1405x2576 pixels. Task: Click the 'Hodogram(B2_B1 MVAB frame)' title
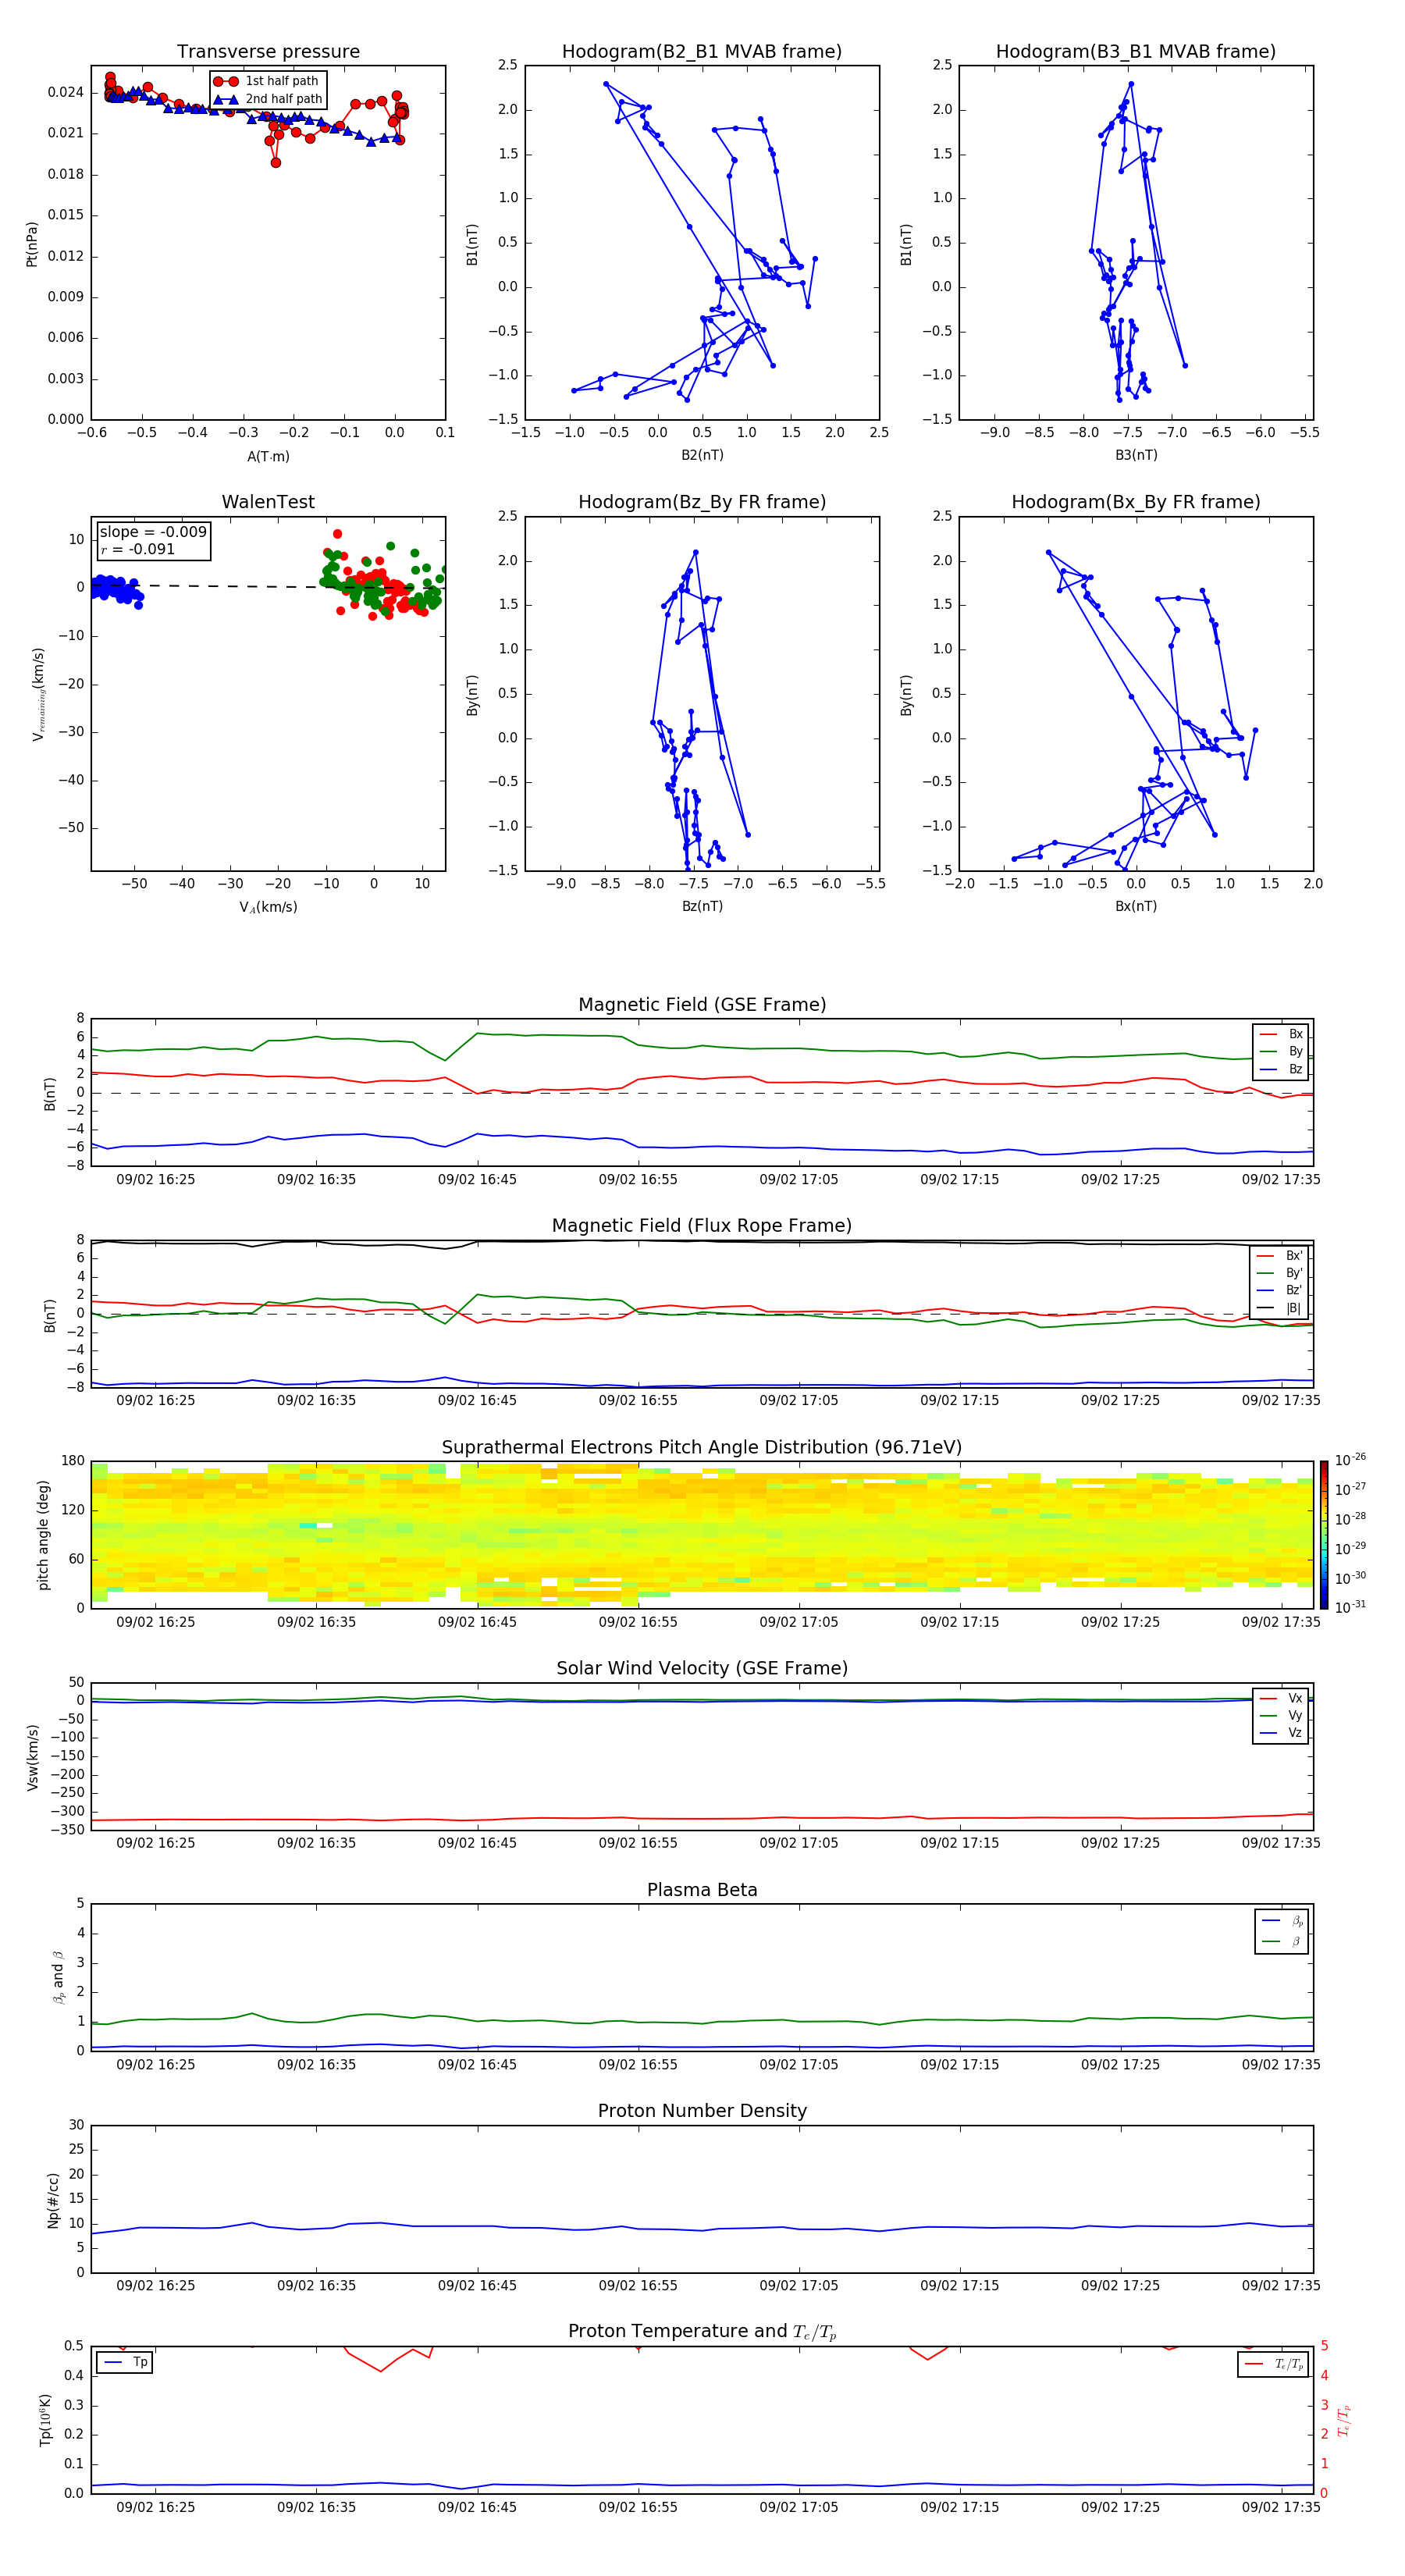tap(702, 52)
